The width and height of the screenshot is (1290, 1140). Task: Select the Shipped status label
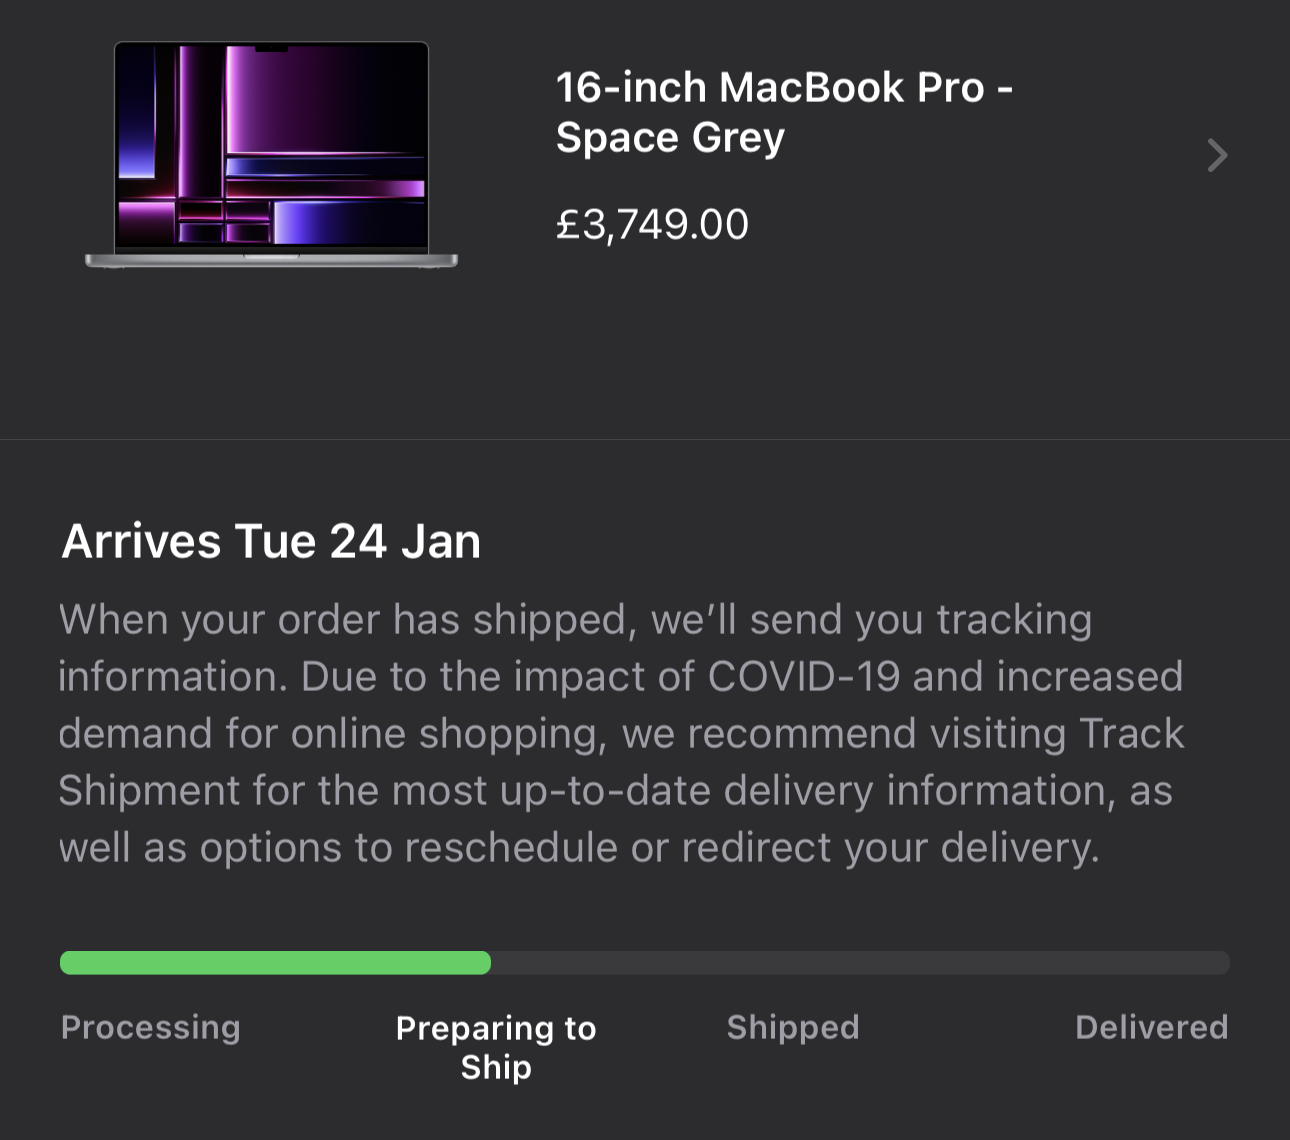click(793, 1027)
